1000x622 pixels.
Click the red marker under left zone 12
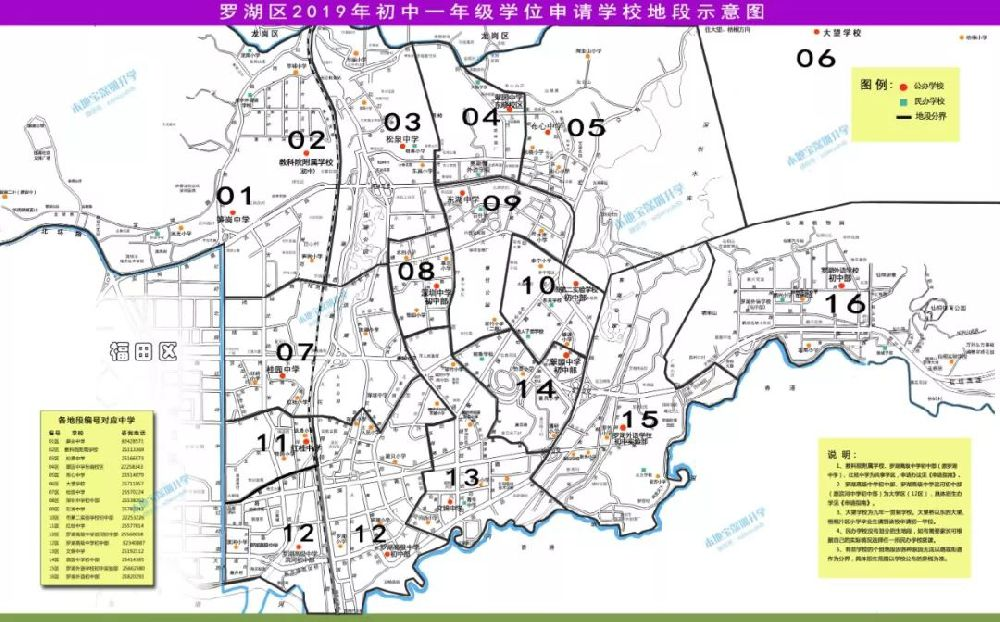point(297,547)
